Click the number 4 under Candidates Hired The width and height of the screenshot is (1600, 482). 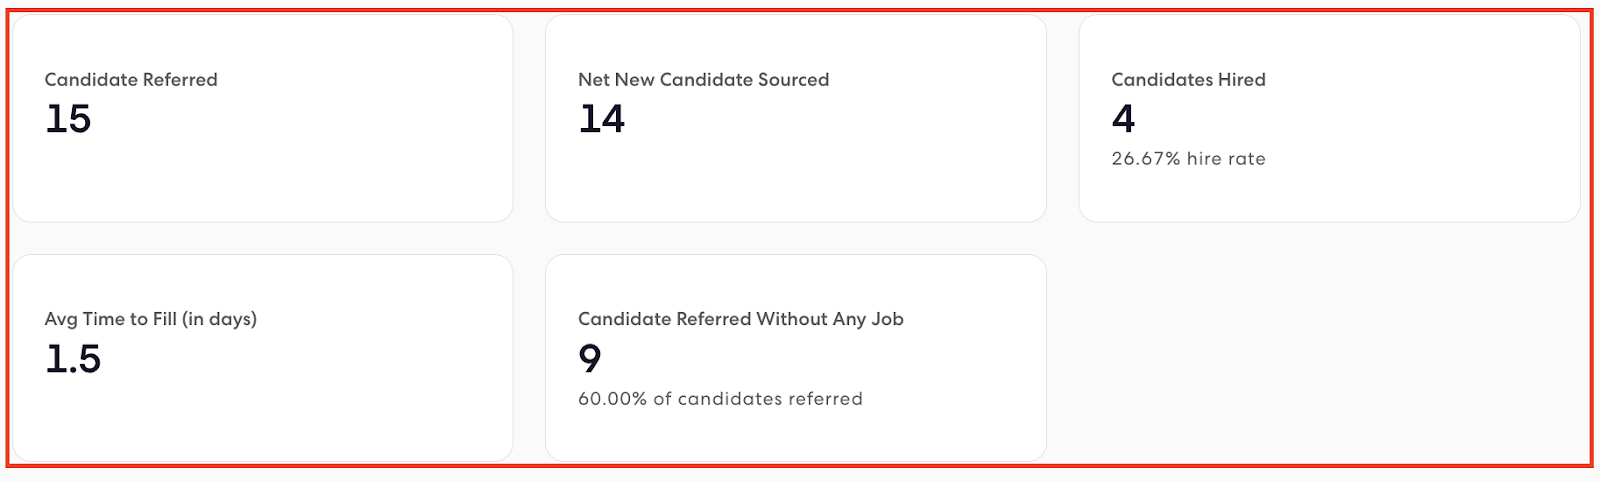(x=1123, y=119)
